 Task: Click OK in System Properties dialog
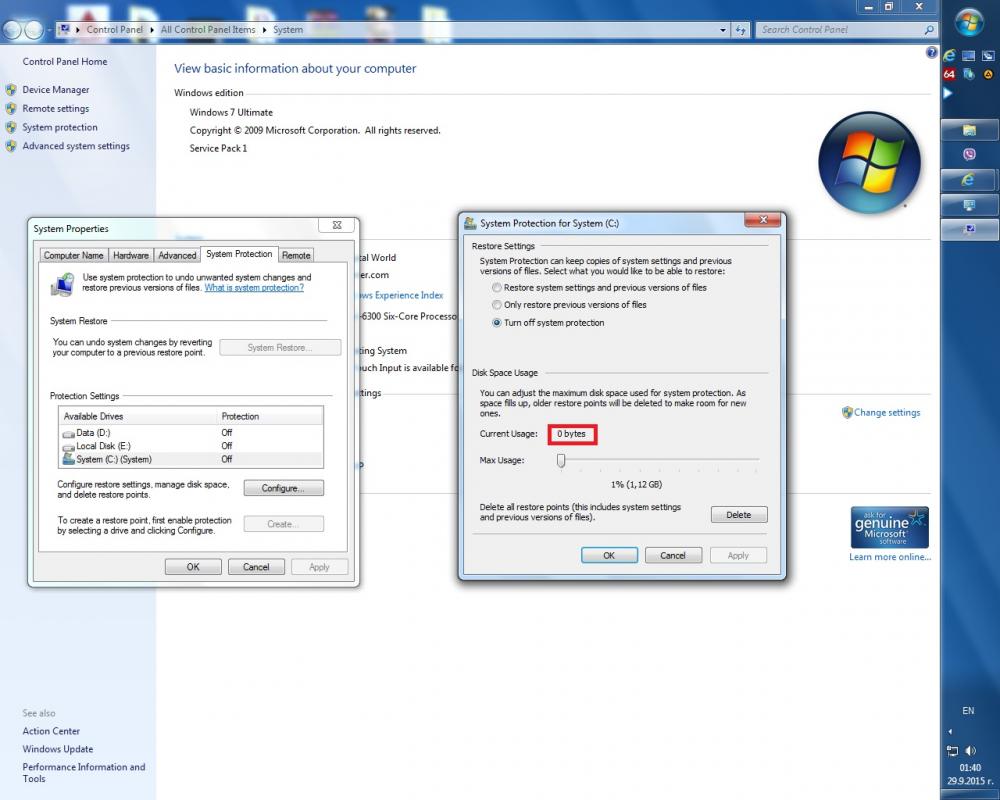point(193,567)
